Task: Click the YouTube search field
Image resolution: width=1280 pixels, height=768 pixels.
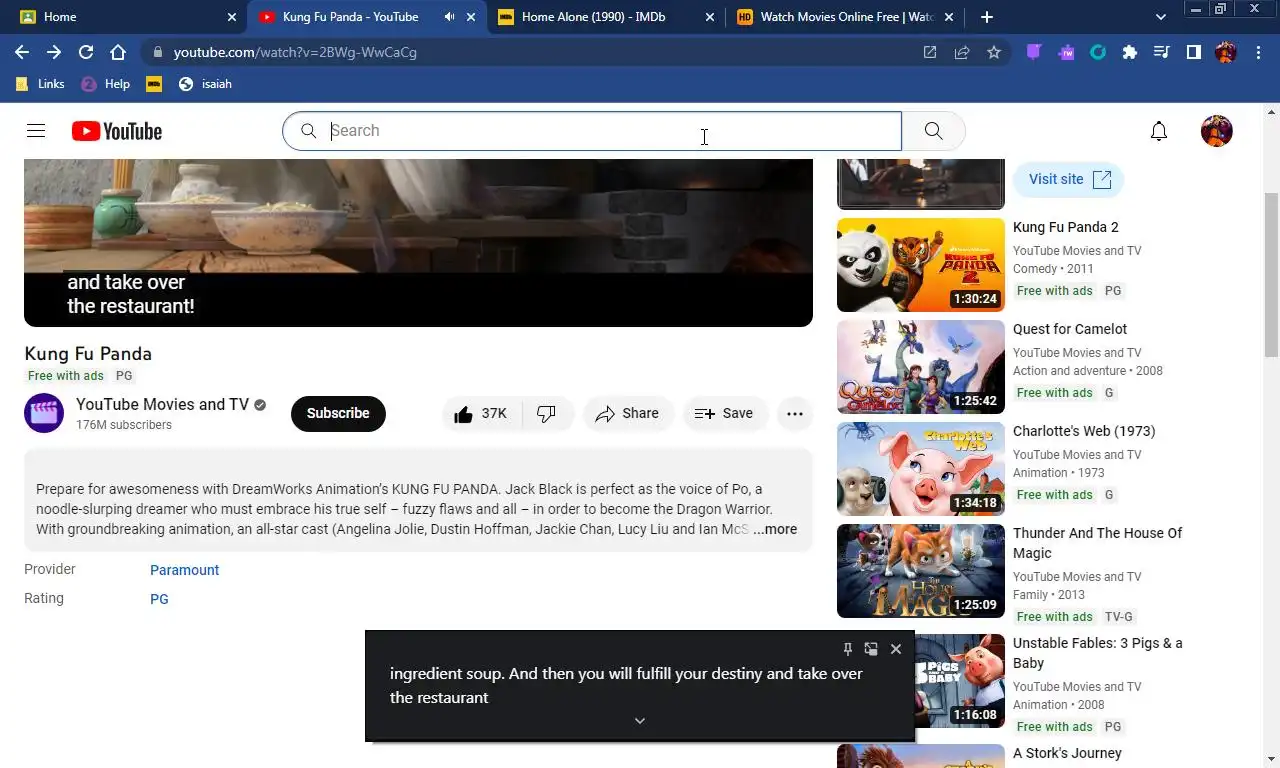Action: pyautogui.click(x=592, y=131)
